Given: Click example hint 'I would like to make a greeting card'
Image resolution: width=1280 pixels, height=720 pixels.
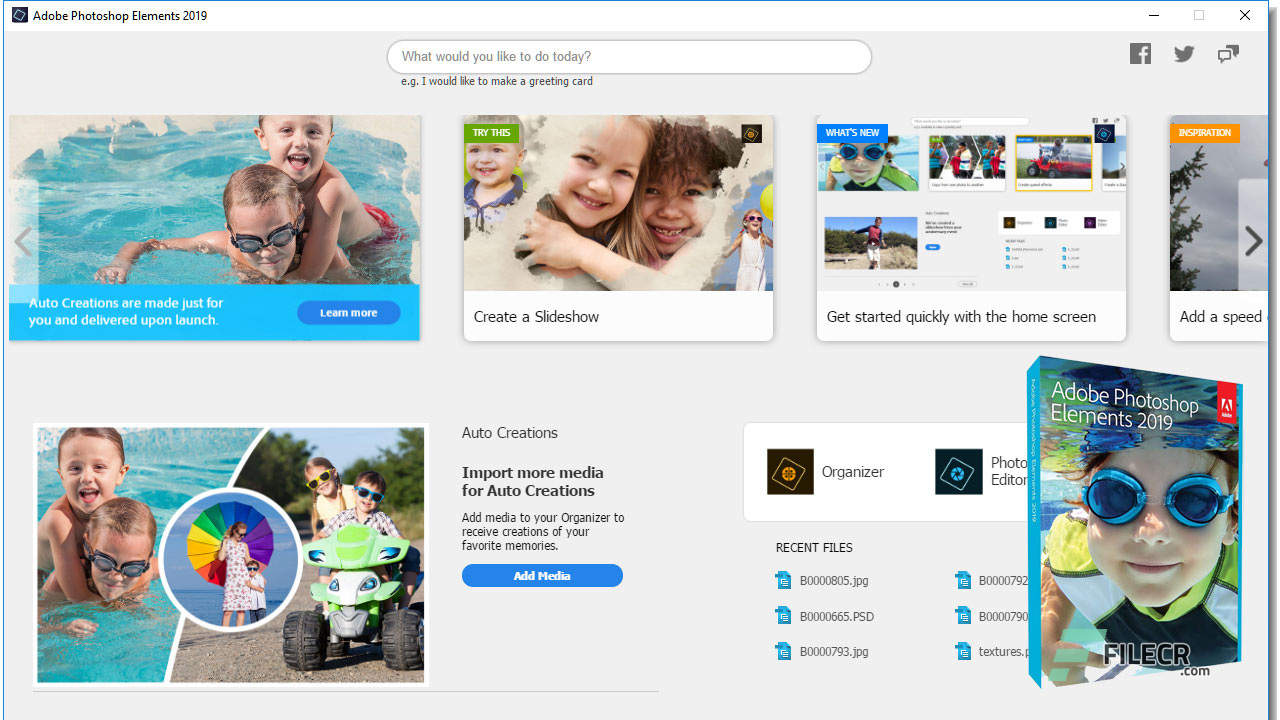Looking at the screenshot, I should [x=507, y=81].
